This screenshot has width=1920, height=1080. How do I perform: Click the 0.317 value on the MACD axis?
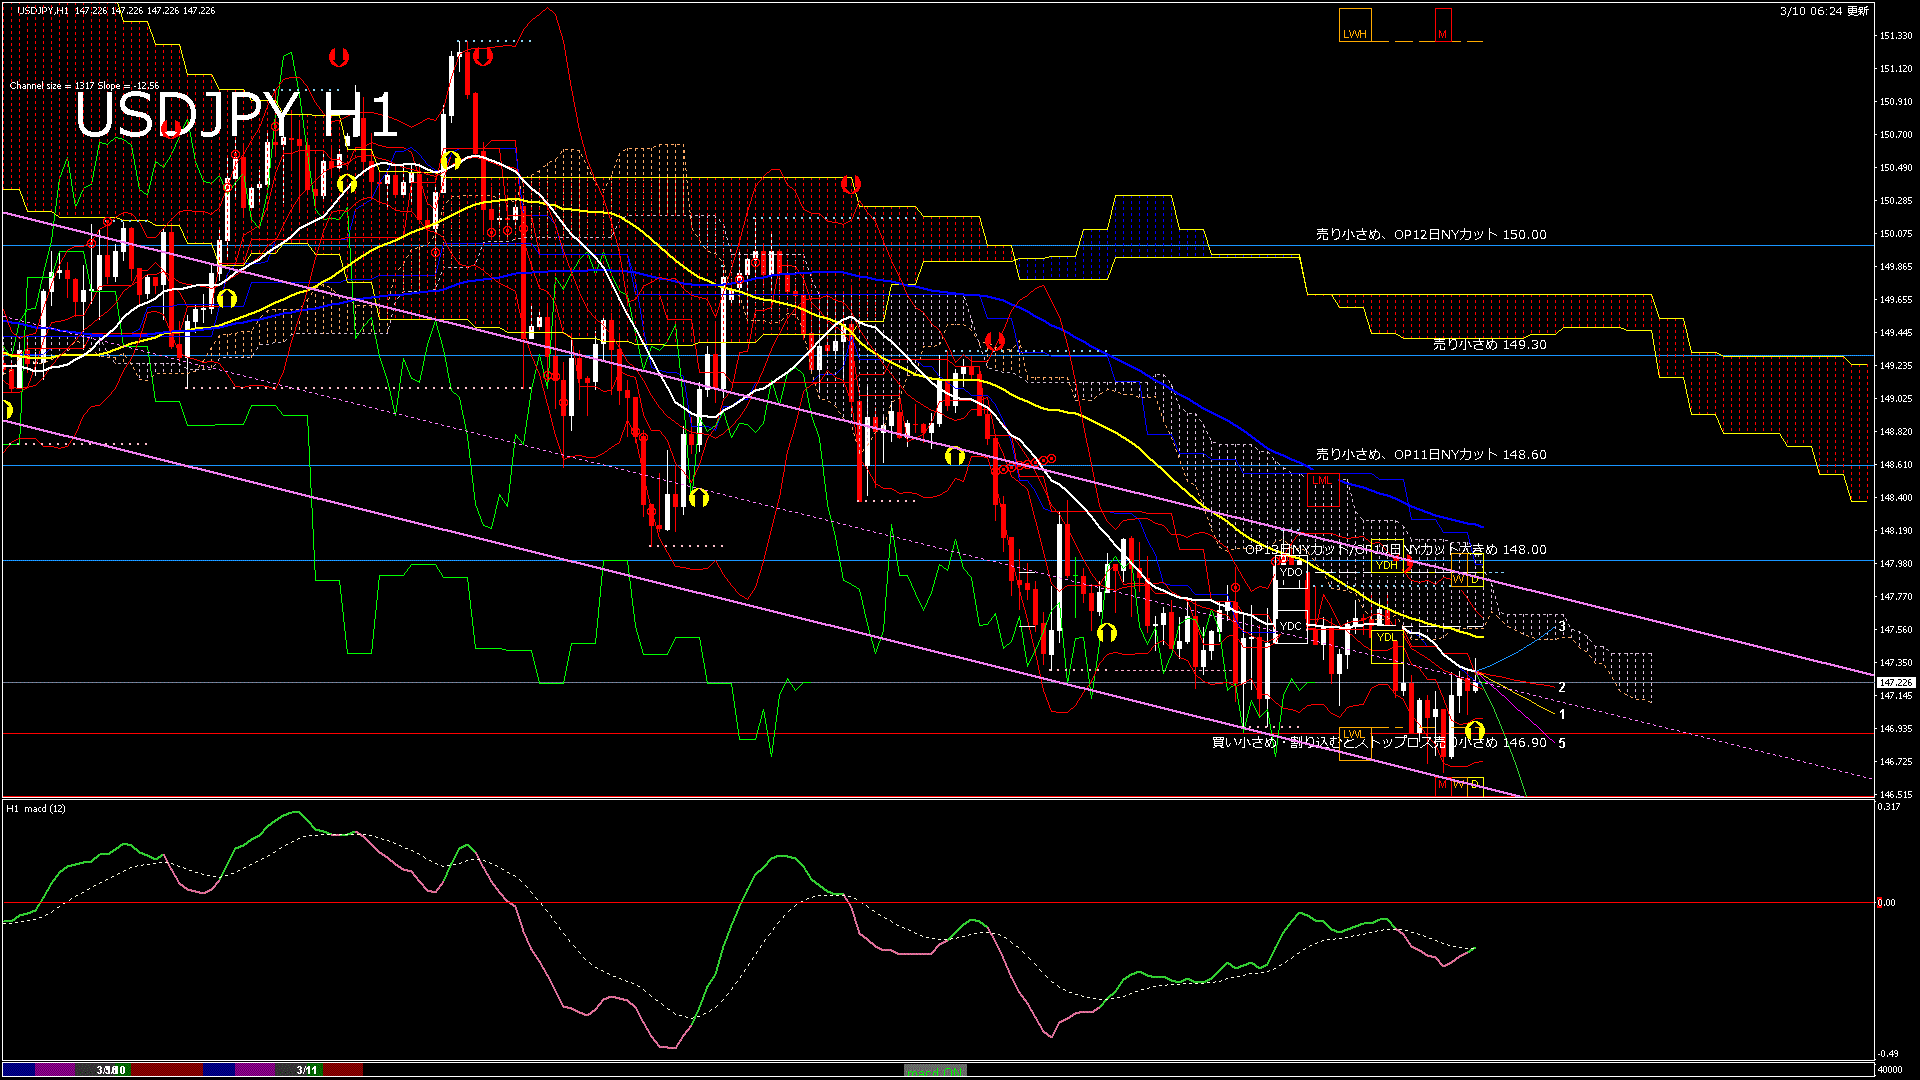click(1888, 807)
